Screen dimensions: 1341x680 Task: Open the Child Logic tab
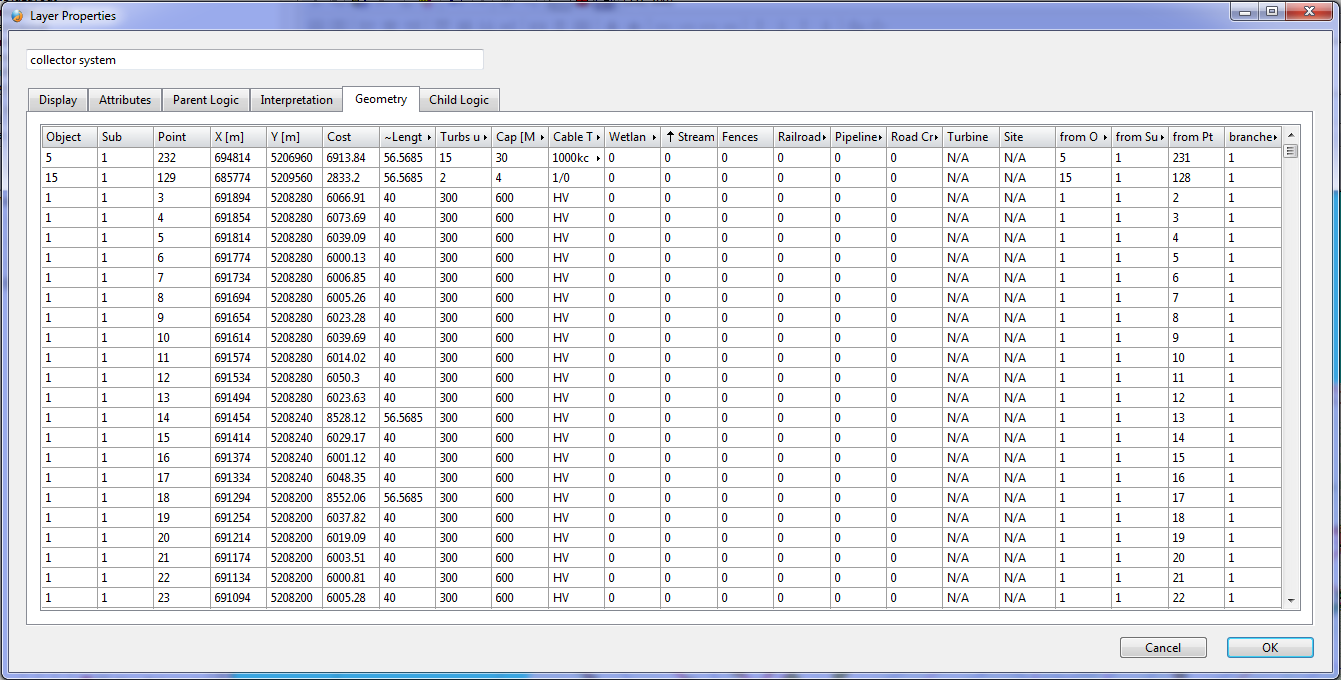click(458, 100)
